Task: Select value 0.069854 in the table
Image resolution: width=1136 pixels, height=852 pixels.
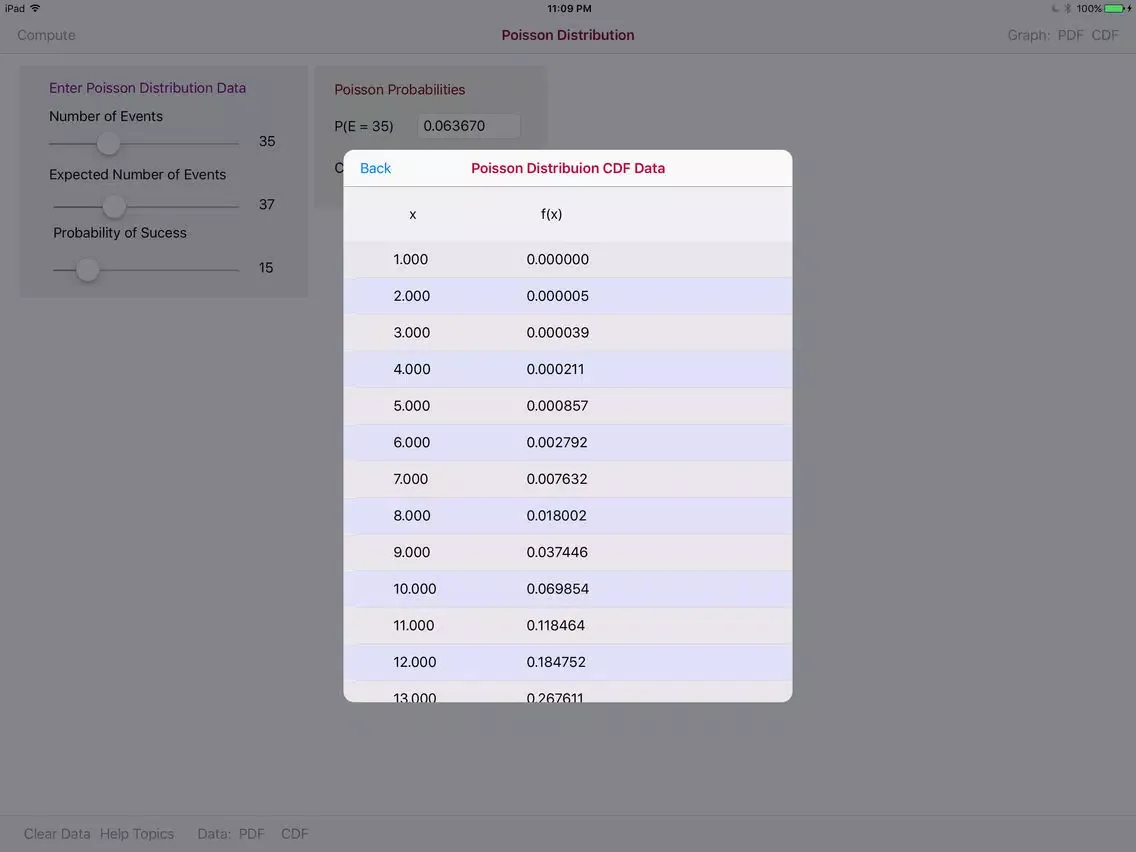Action: tap(558, 588)
